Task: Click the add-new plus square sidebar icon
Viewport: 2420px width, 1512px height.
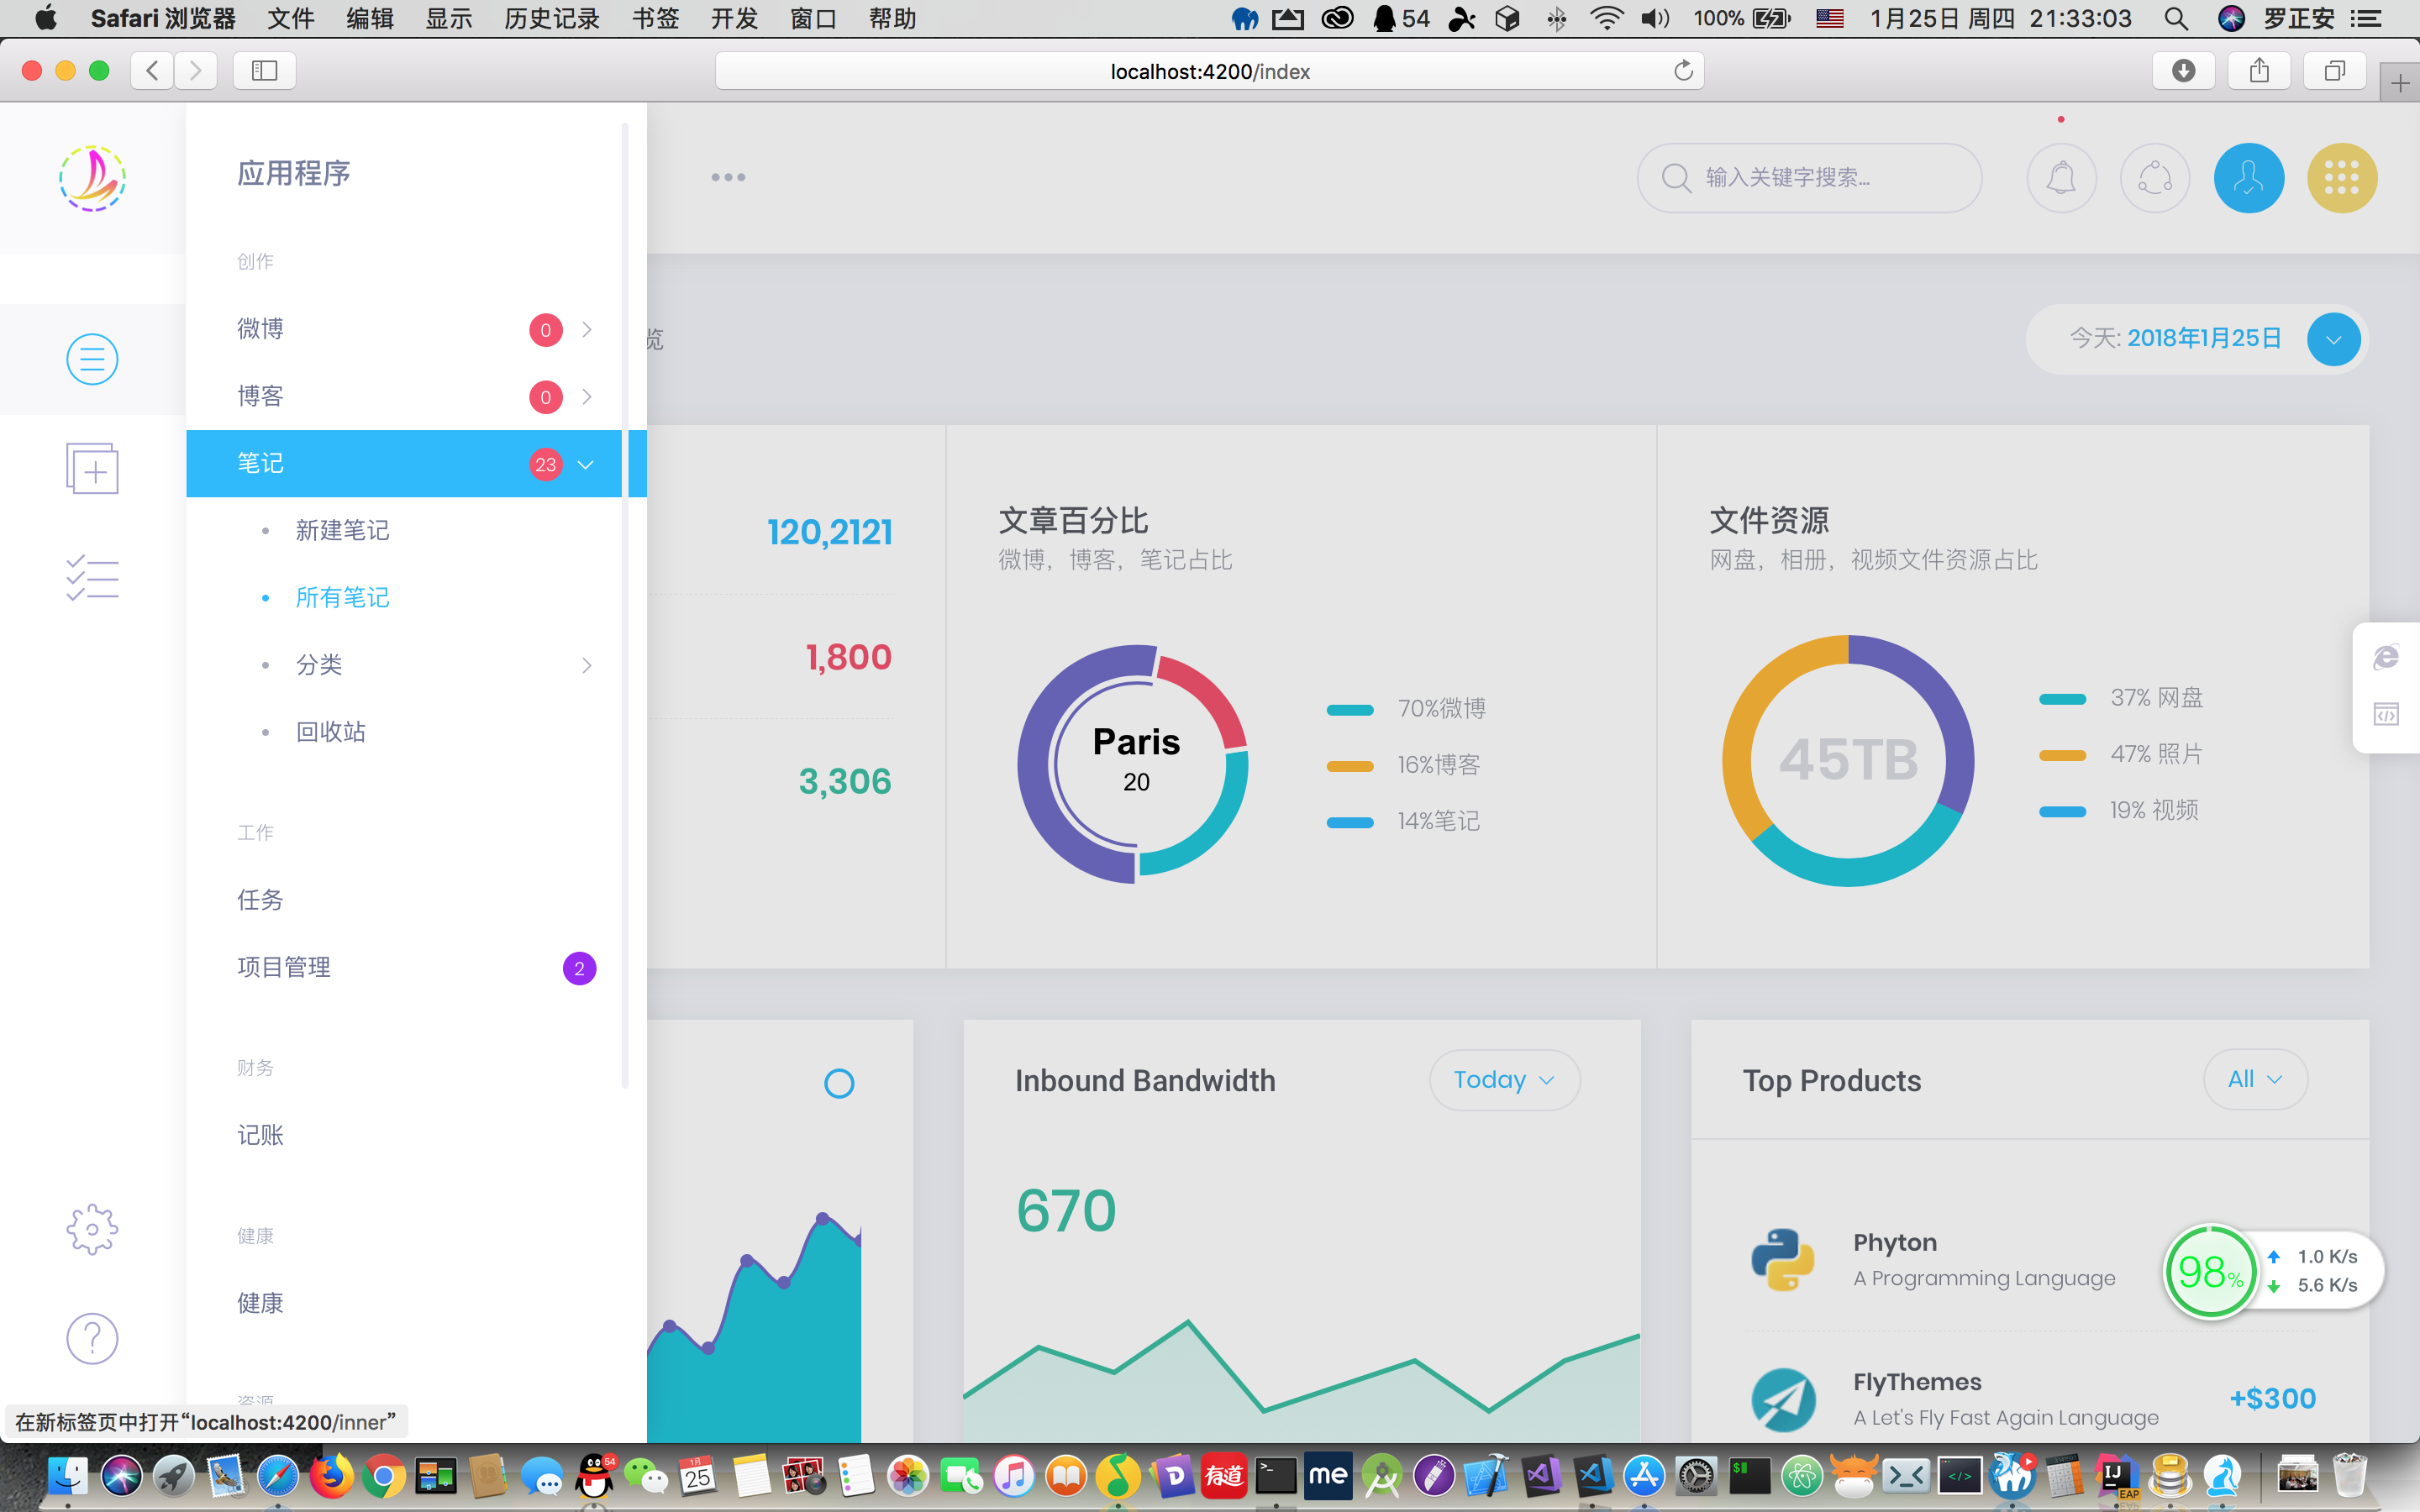Action: click(x=92, y=468)
